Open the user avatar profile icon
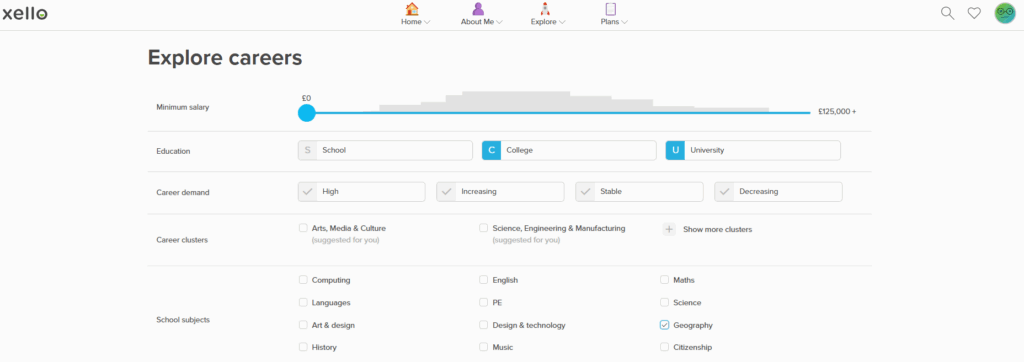 tap(1005, 13)
